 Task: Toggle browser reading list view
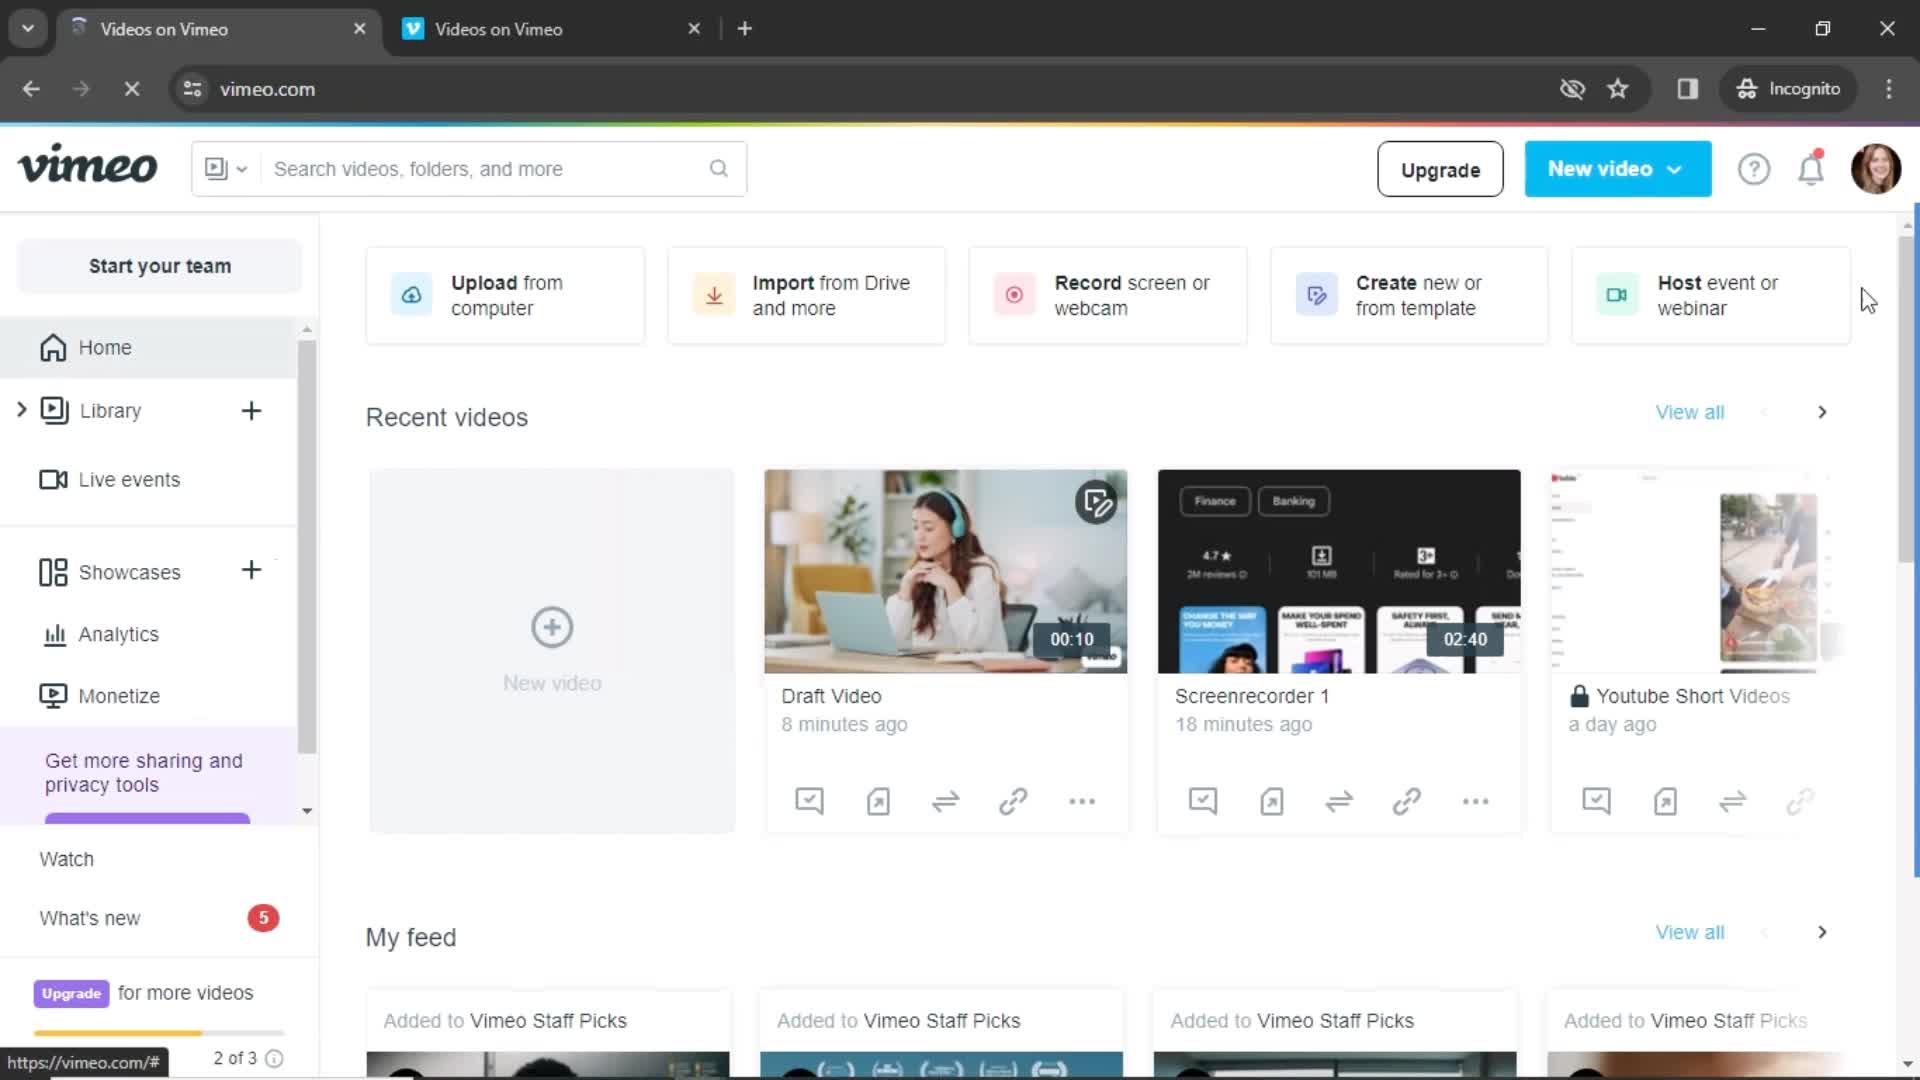pyautogui.click(x=1688, y=88)
